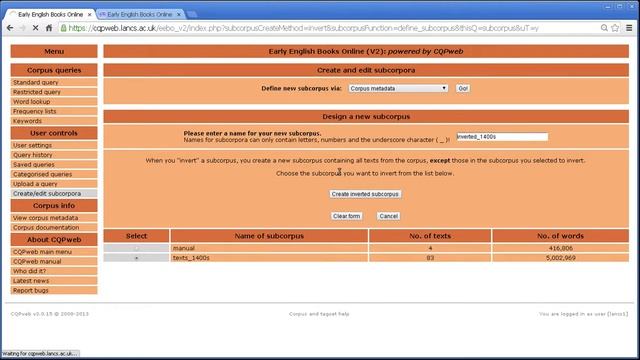Close the second Early English Books Online tab
The image size is (640, 360).
click(x=178, y=14)
